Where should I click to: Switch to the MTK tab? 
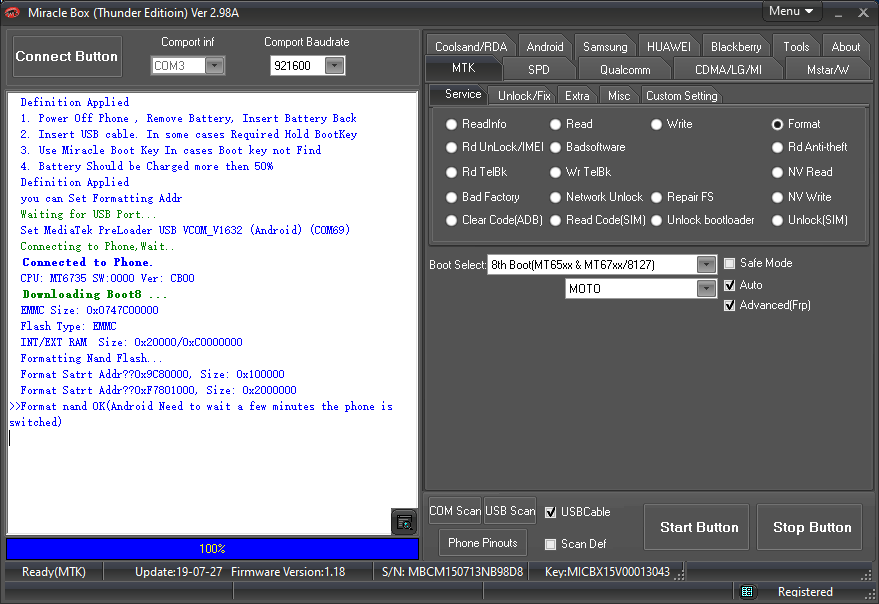pyautogui.click(x=464, y=68)
